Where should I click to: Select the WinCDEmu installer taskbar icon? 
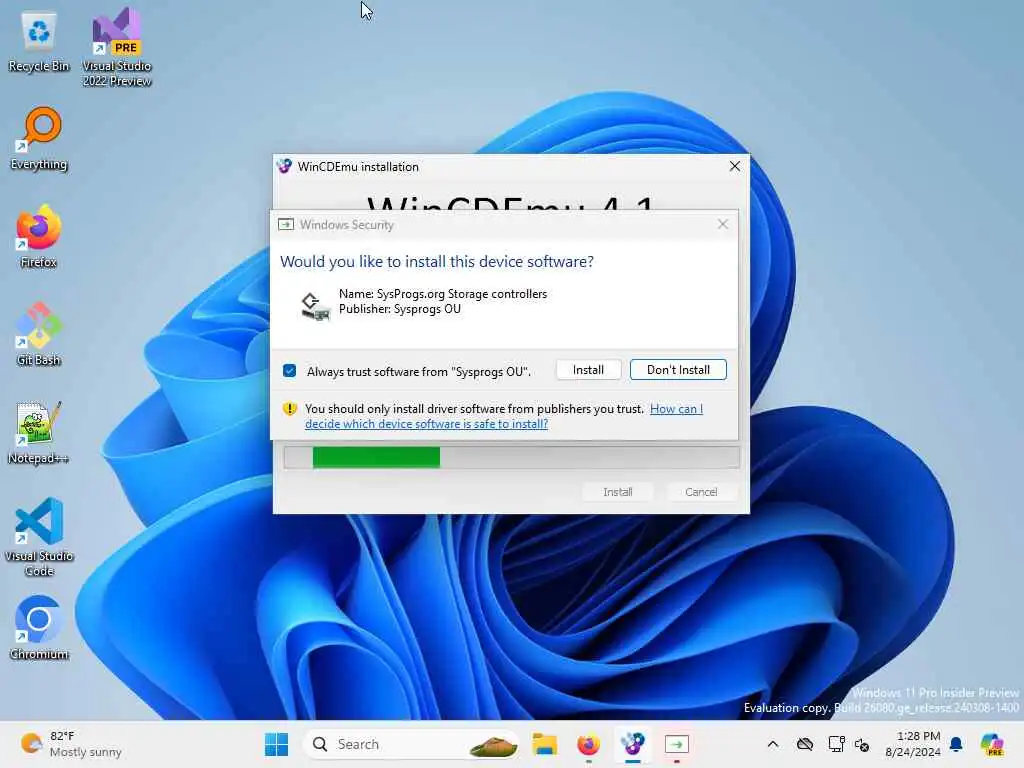632,744
